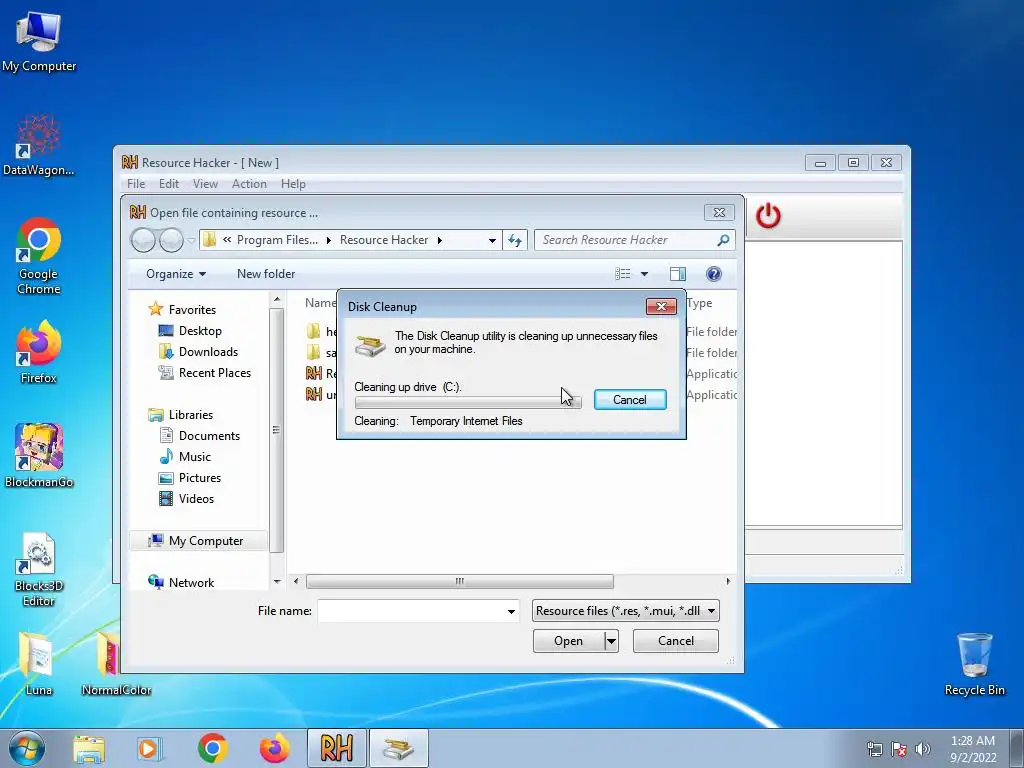The height and width of the screenshot is (768, 1024).
Task: Launch Google Chrome from desktop icon
Action: coord(39,256)
